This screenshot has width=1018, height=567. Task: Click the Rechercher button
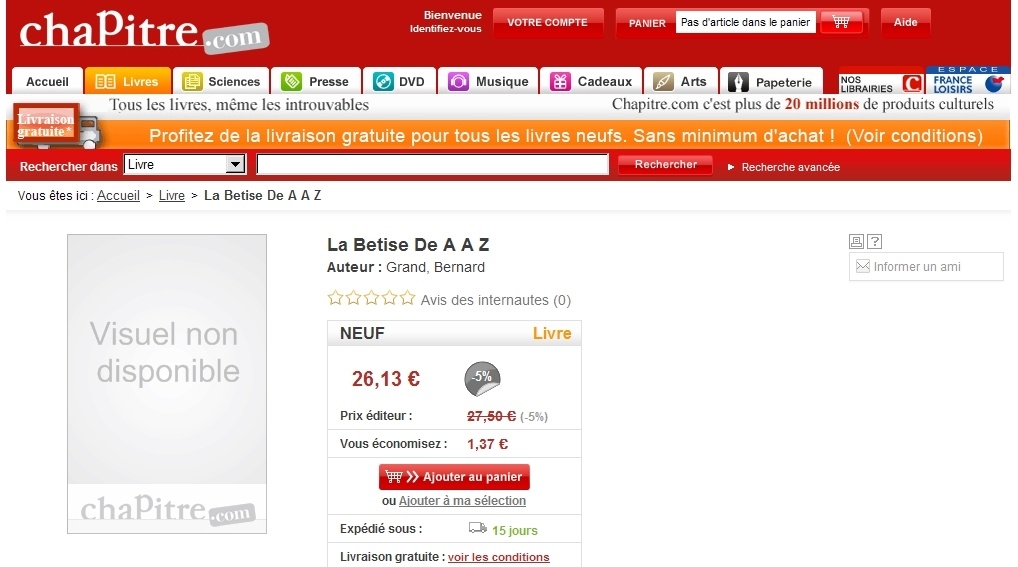point(665,164)
